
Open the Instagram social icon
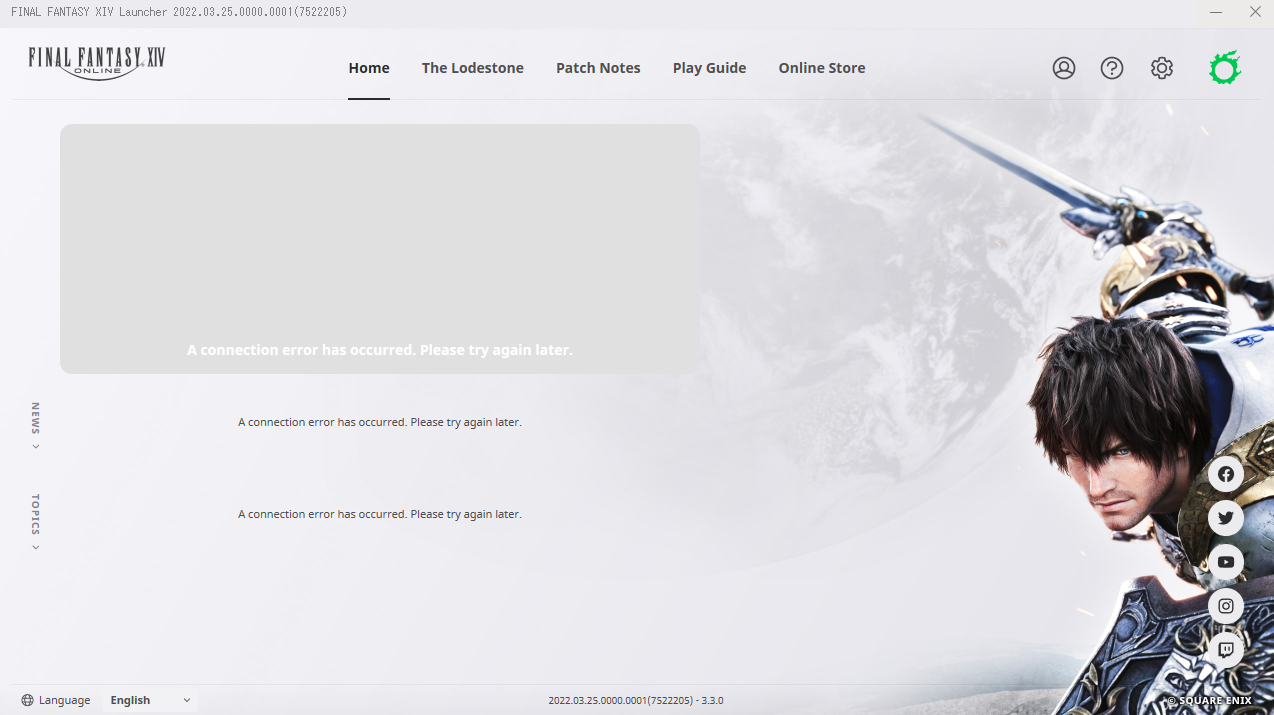pos(1226,606)
